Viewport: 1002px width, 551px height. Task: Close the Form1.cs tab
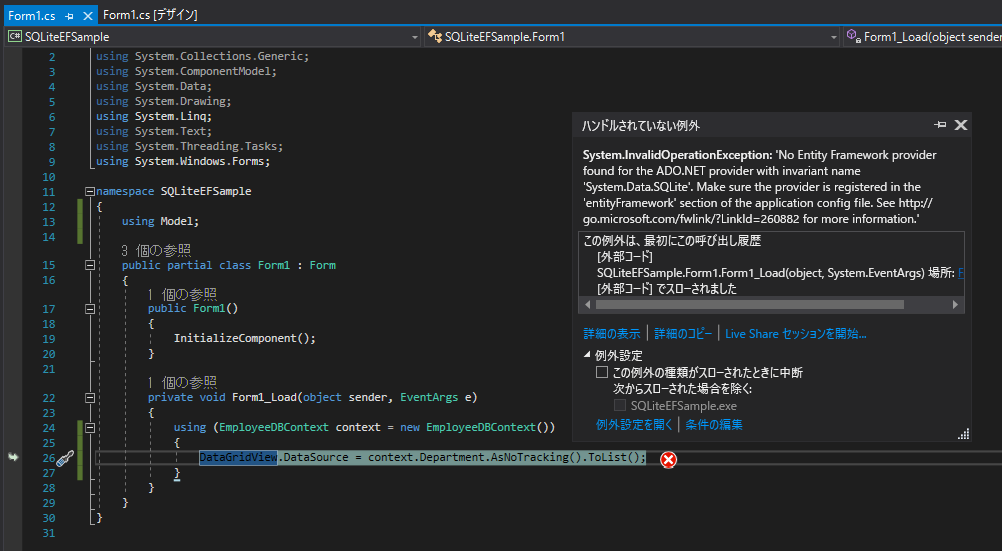tap(88, 16)
